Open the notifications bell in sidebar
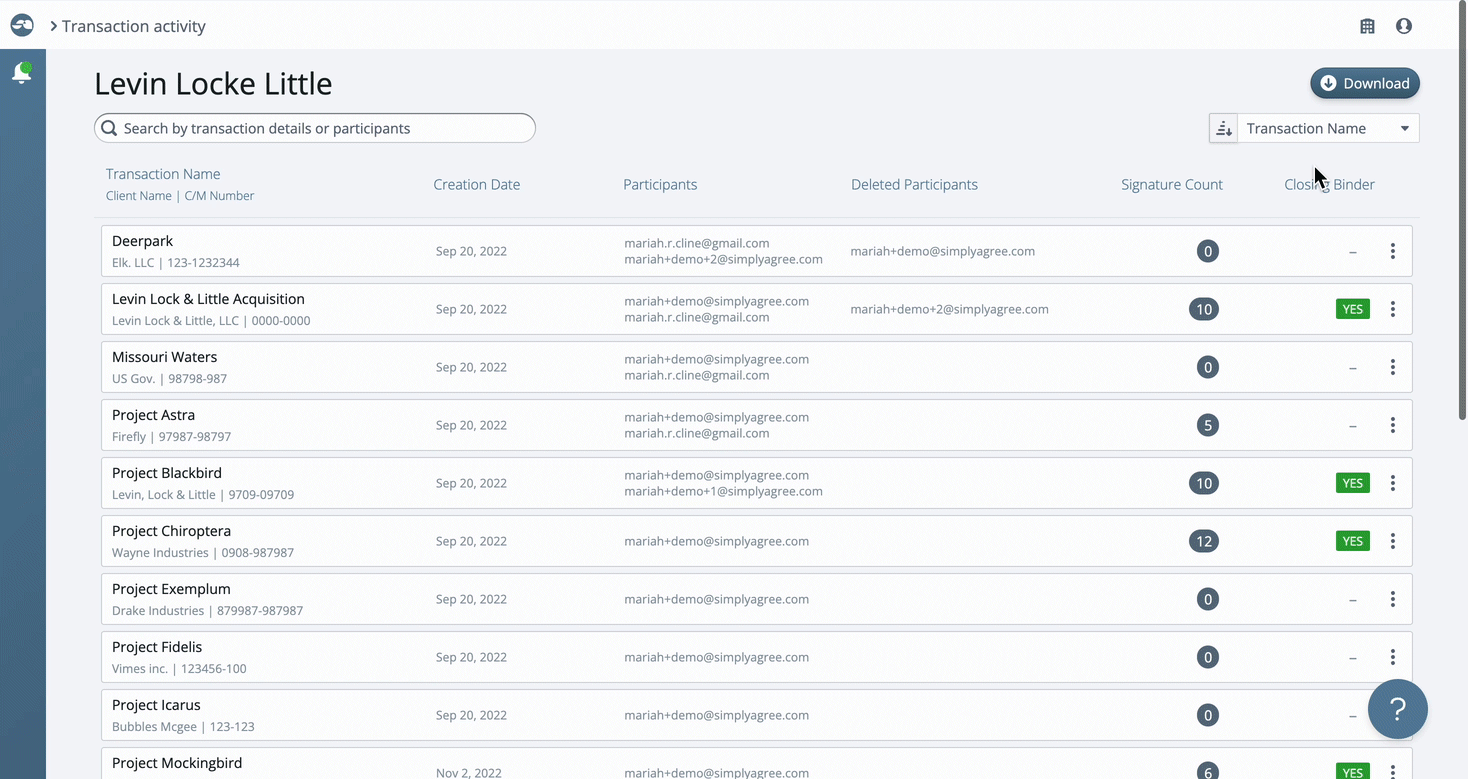The height and width of the screenshot is (779, 1468). [x=21, y=72]
